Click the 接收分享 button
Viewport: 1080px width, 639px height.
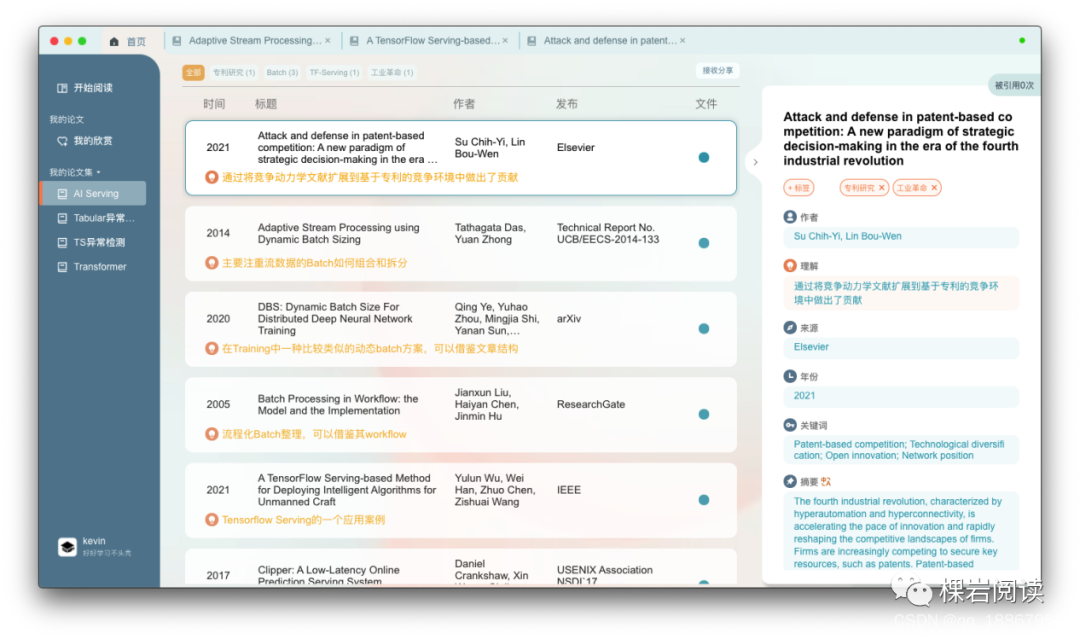(x=717, y=70)
